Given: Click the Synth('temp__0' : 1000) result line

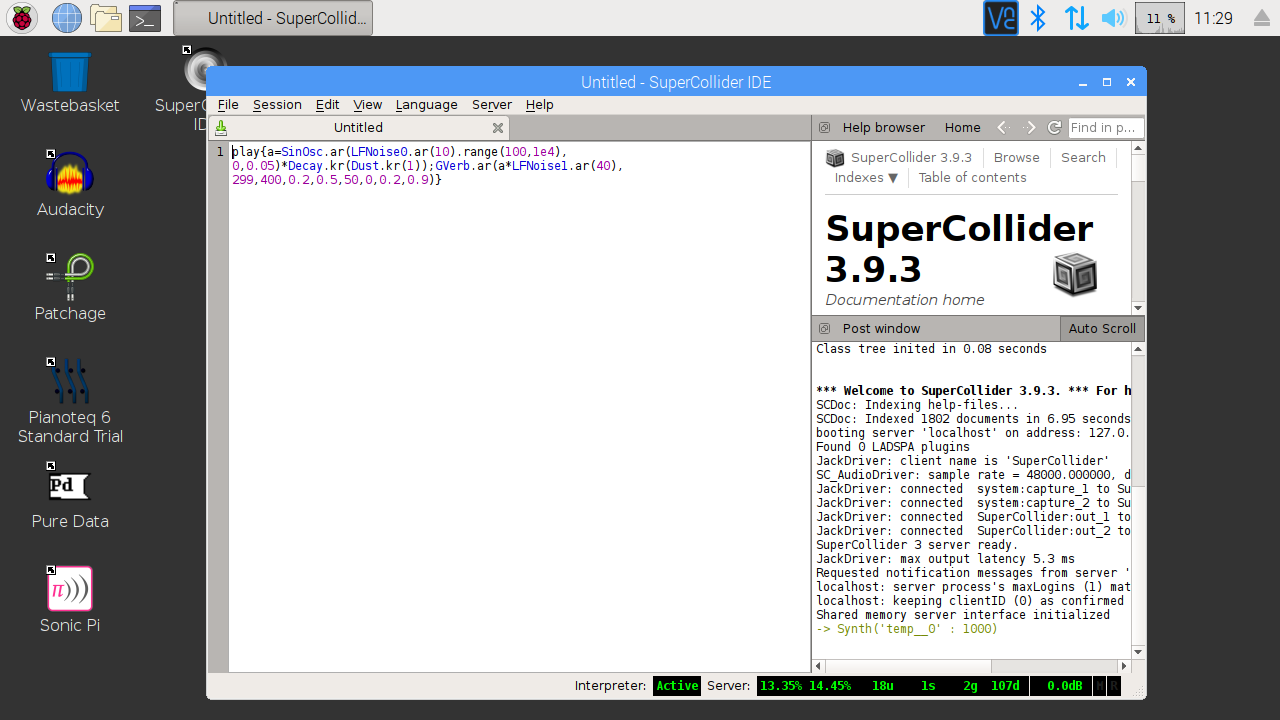Looking at the screenshot, I should tap(907, 629).
